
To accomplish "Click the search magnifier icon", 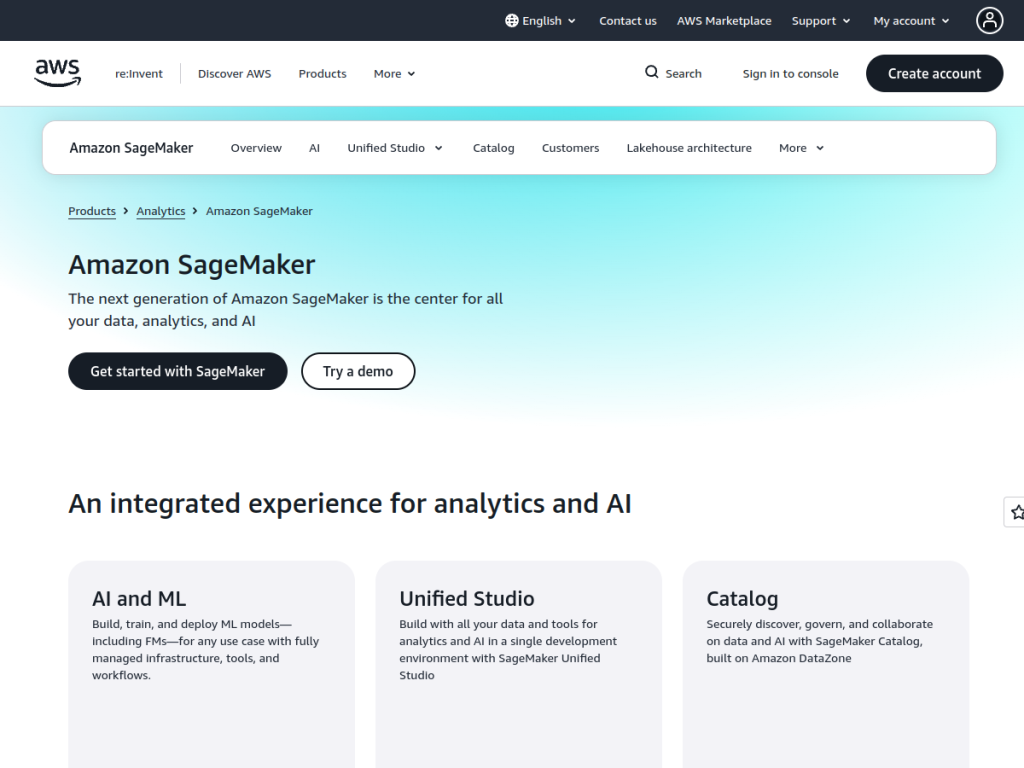I will point(651,72).
